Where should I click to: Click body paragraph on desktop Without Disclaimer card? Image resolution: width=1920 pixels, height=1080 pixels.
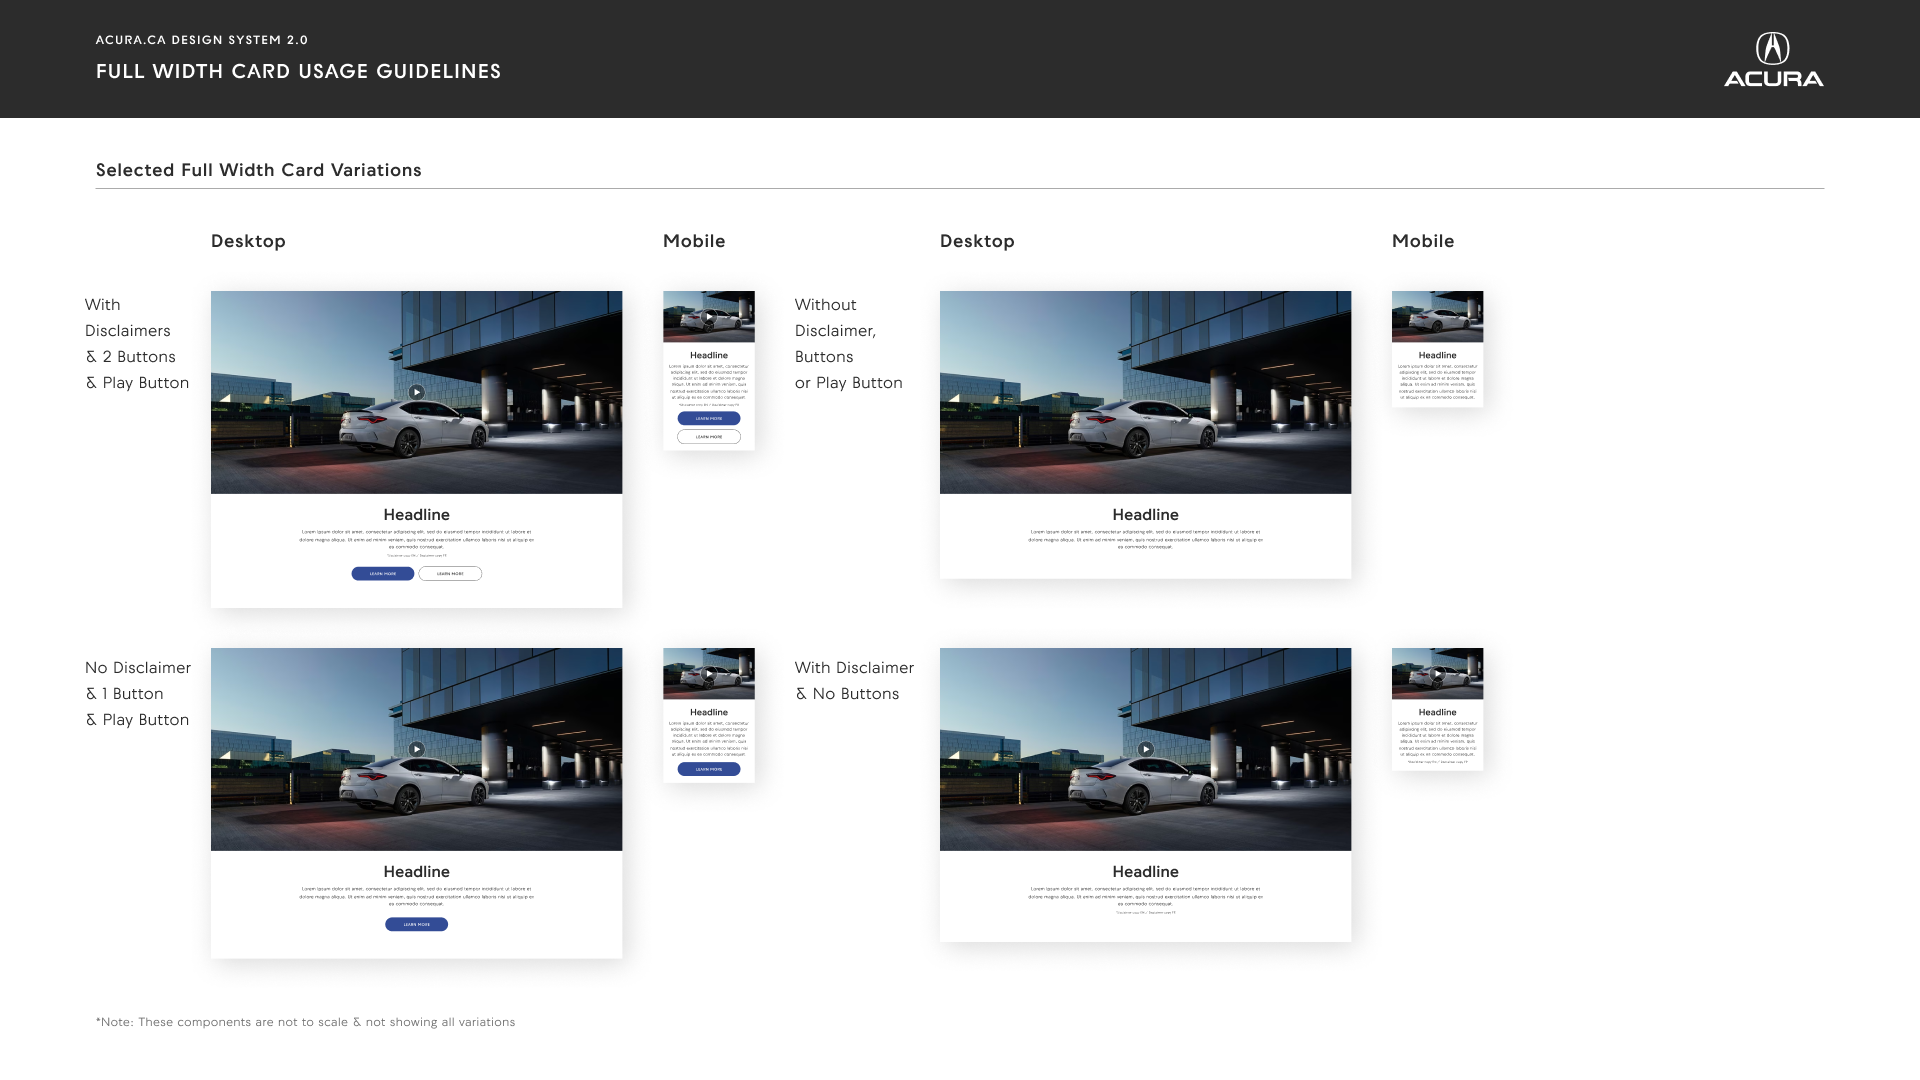click(1146, 540)
